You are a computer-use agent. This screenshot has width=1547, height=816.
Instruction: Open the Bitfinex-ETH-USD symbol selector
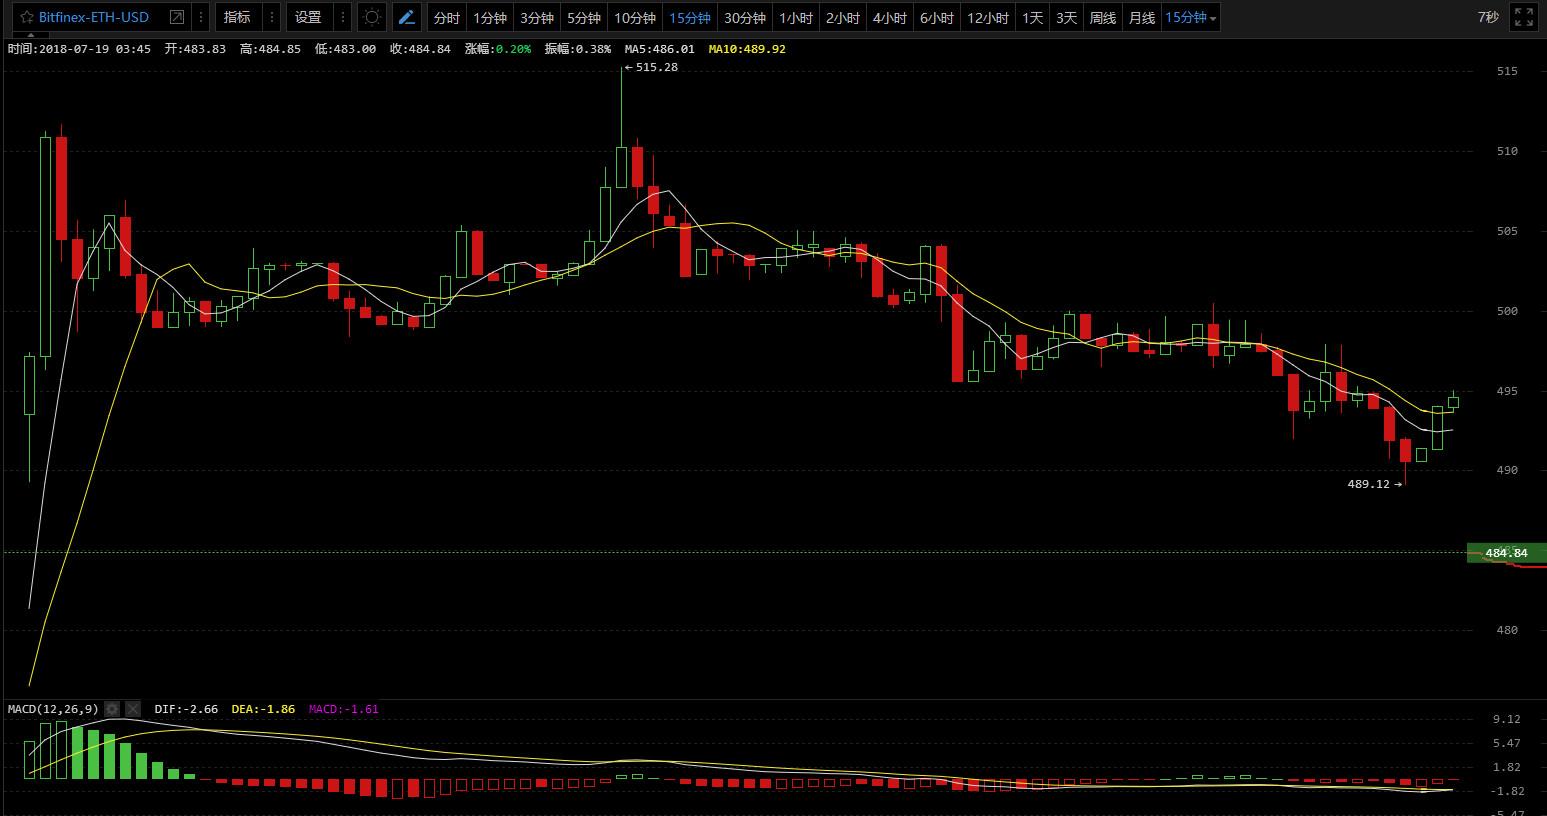(94, 17)
